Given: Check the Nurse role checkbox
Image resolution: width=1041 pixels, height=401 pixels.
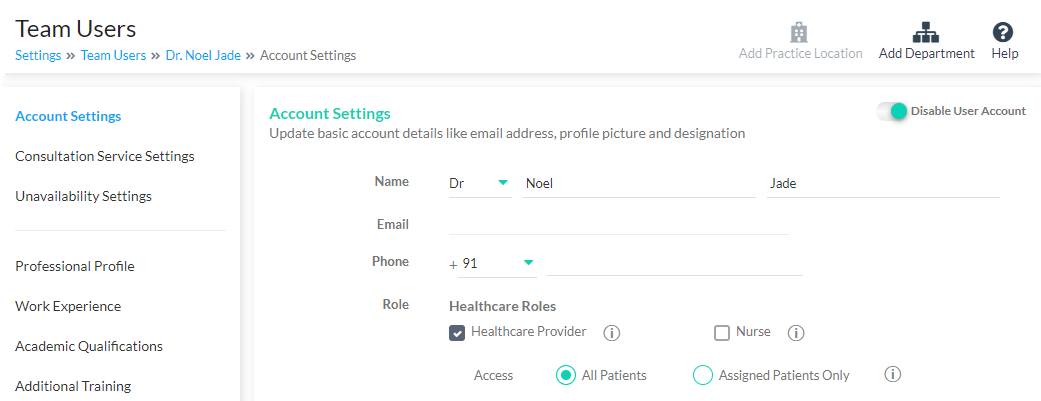Looking at the screenshot, I should coord(722,333).
